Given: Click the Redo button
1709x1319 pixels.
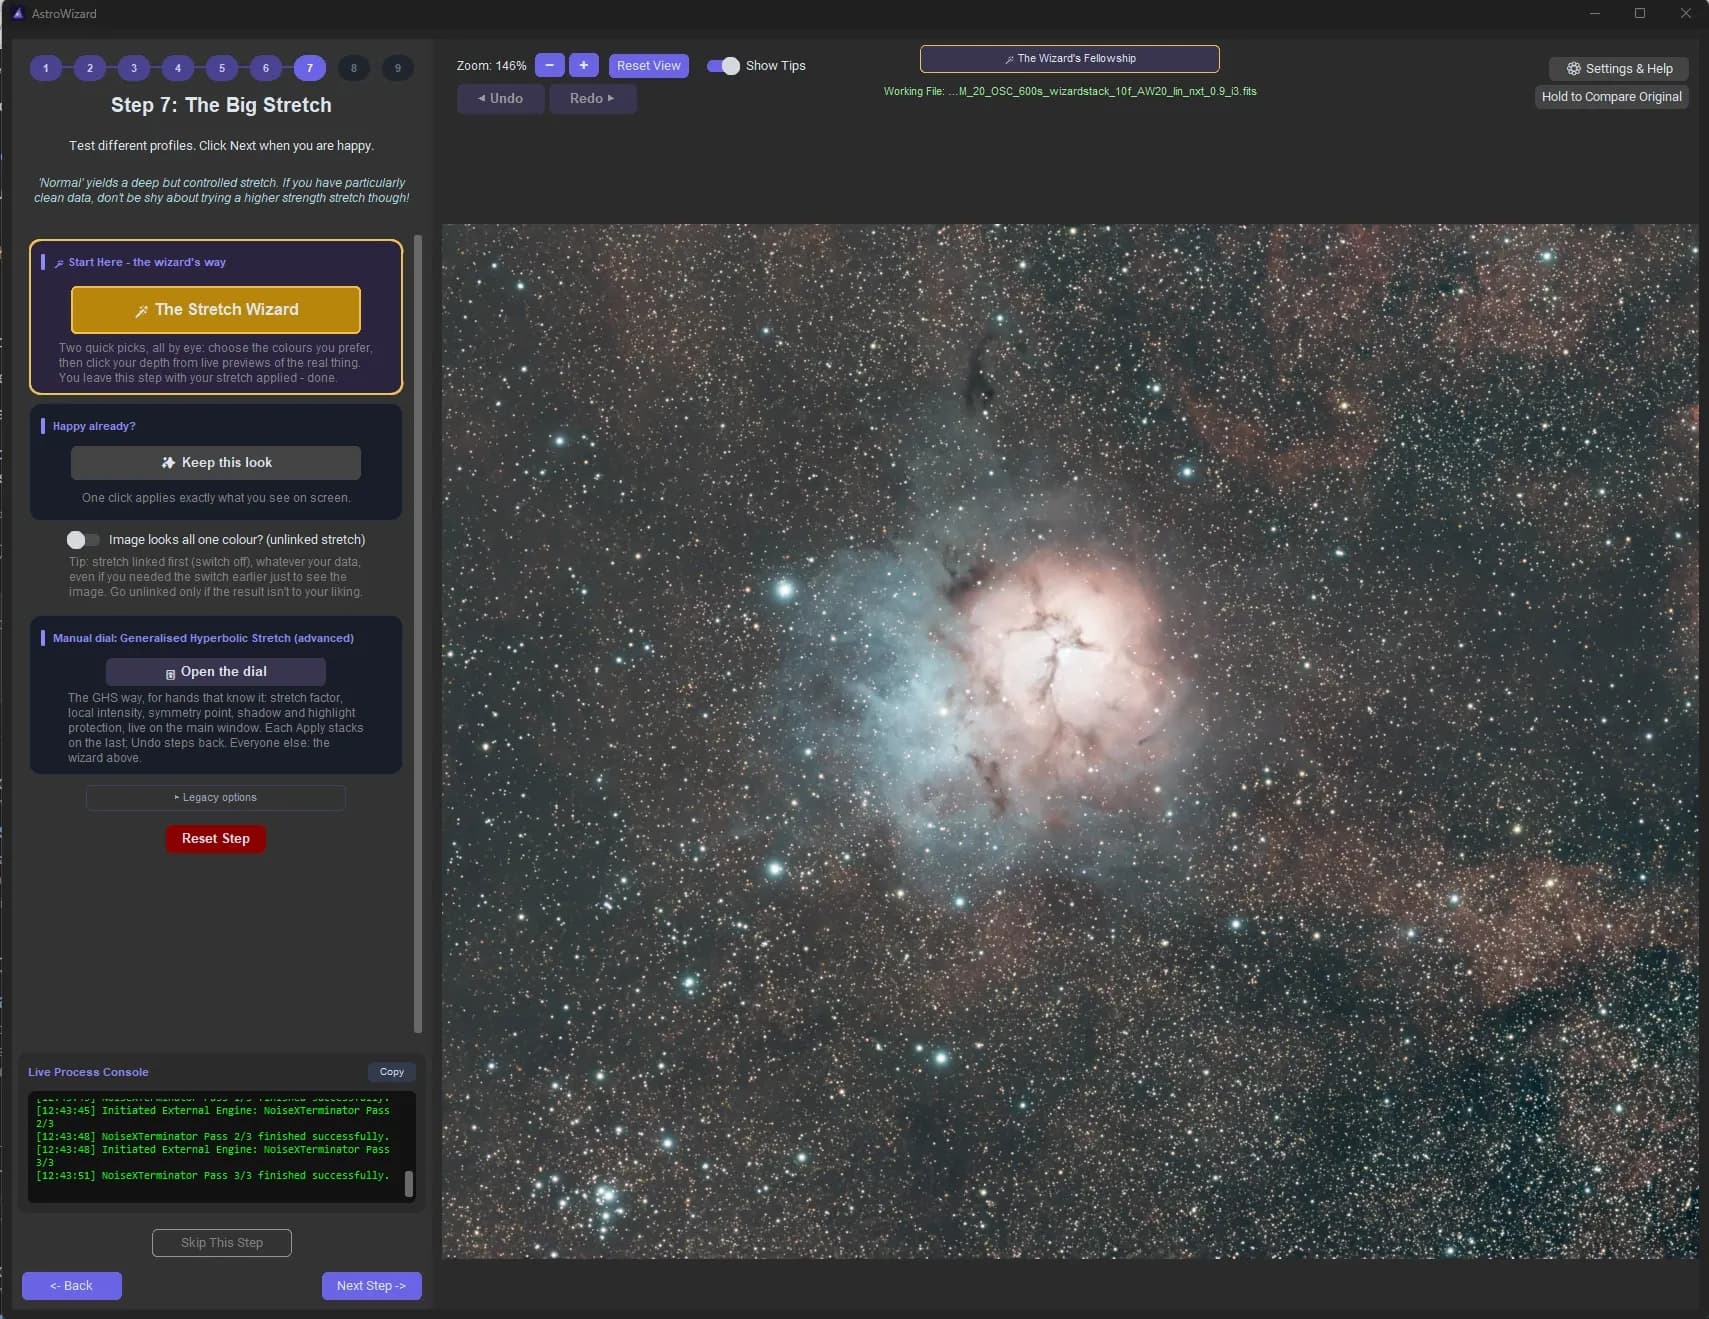Looking at the screenshot, I should 592,98.
